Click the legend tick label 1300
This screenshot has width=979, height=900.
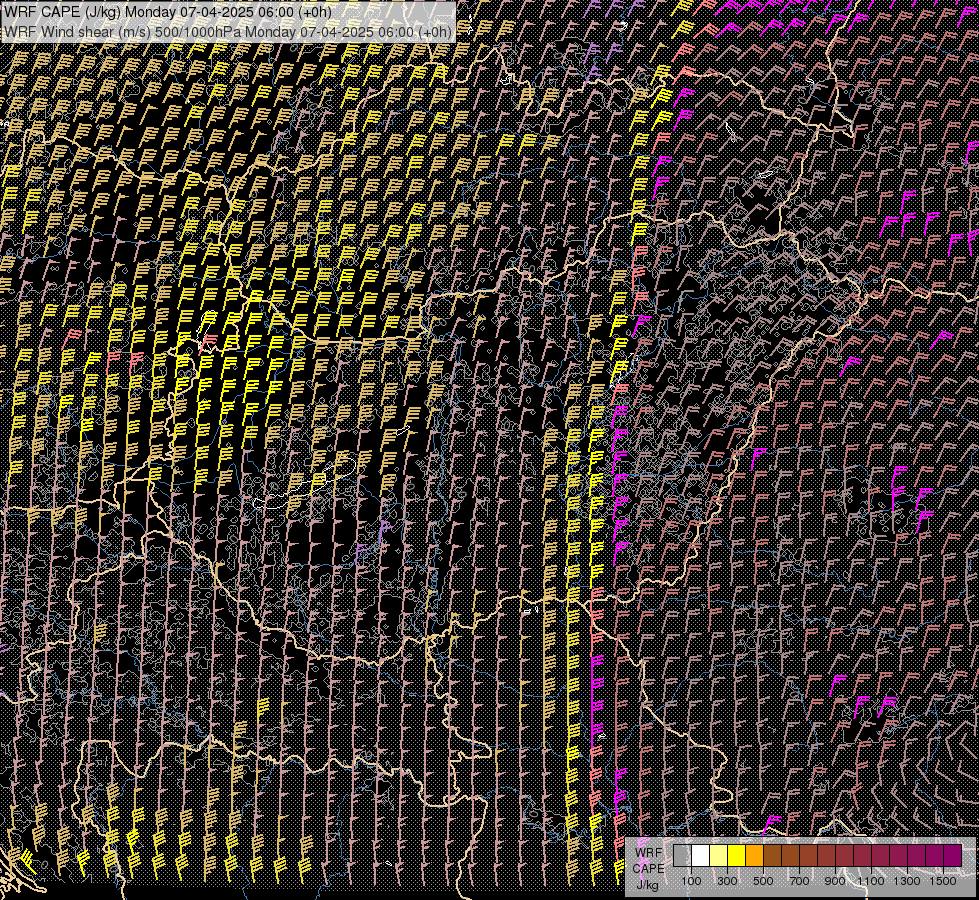907,881
